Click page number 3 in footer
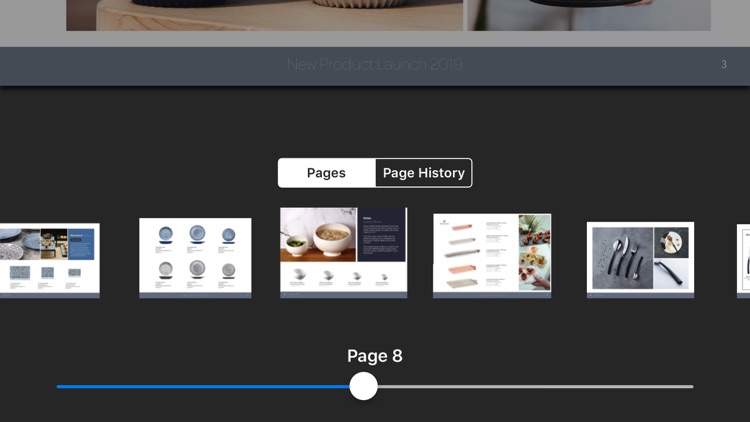The width and height of the screenshot is (750, 422). [x=724, y=65]
